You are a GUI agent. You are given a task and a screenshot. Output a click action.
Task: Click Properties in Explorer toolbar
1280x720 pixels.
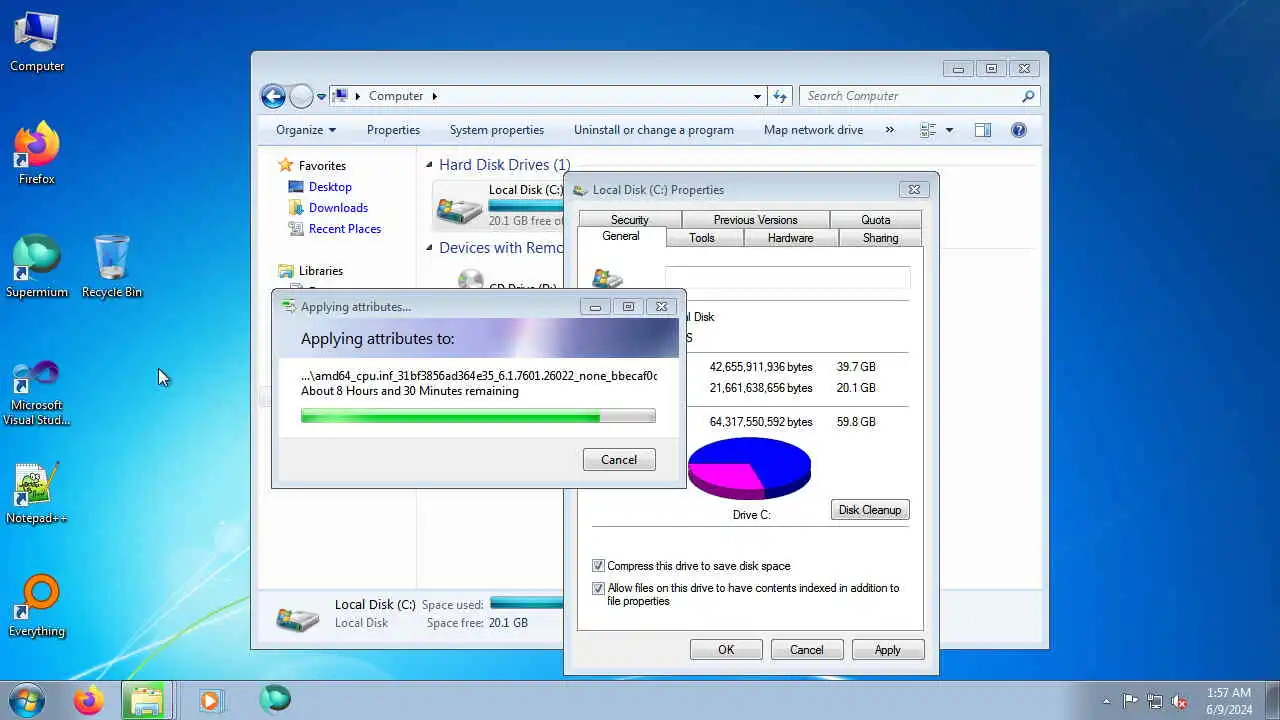(x=393, y=130)
